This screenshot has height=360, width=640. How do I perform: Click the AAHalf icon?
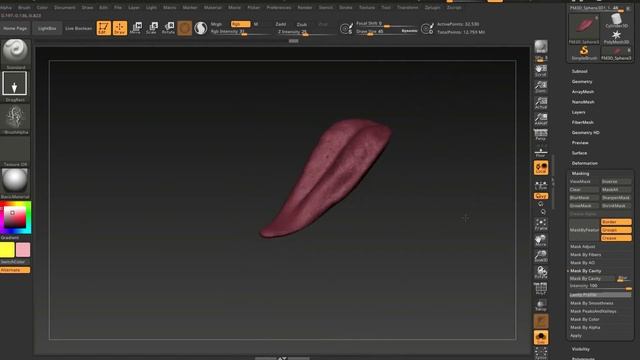541,118
